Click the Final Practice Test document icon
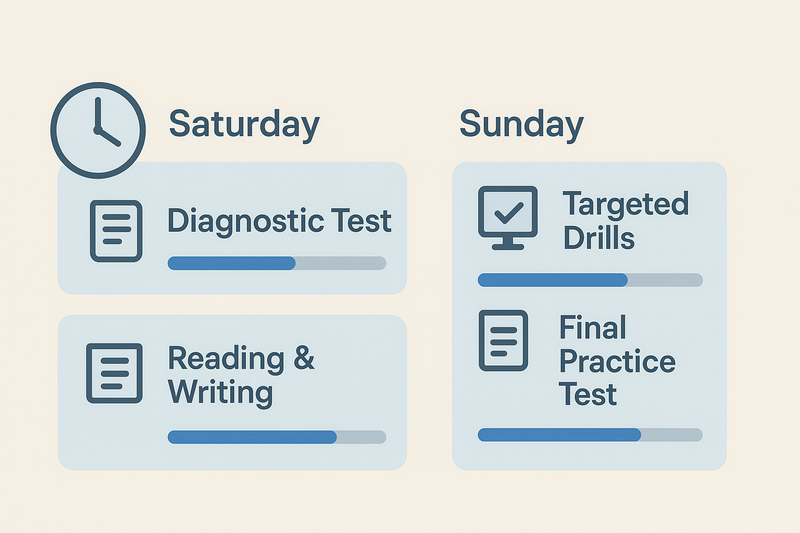Image resolution: width=800 pixels, height=533 pixels. [x=504, y=340]
